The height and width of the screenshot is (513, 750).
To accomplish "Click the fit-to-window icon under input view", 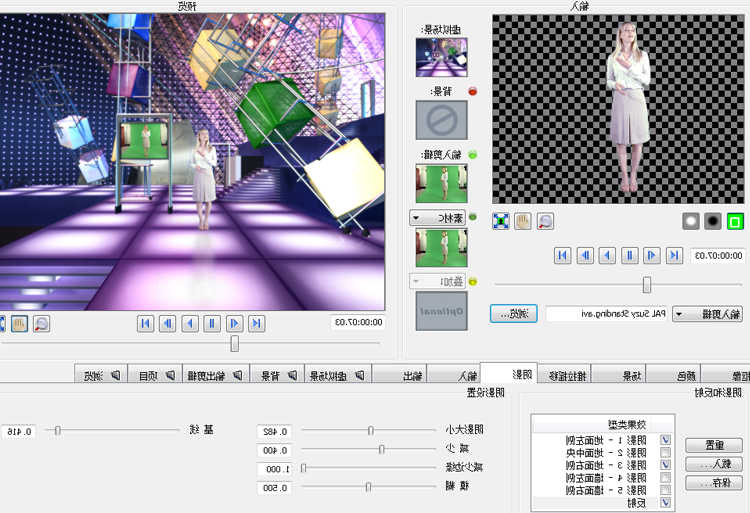I will tap(501, 221).
